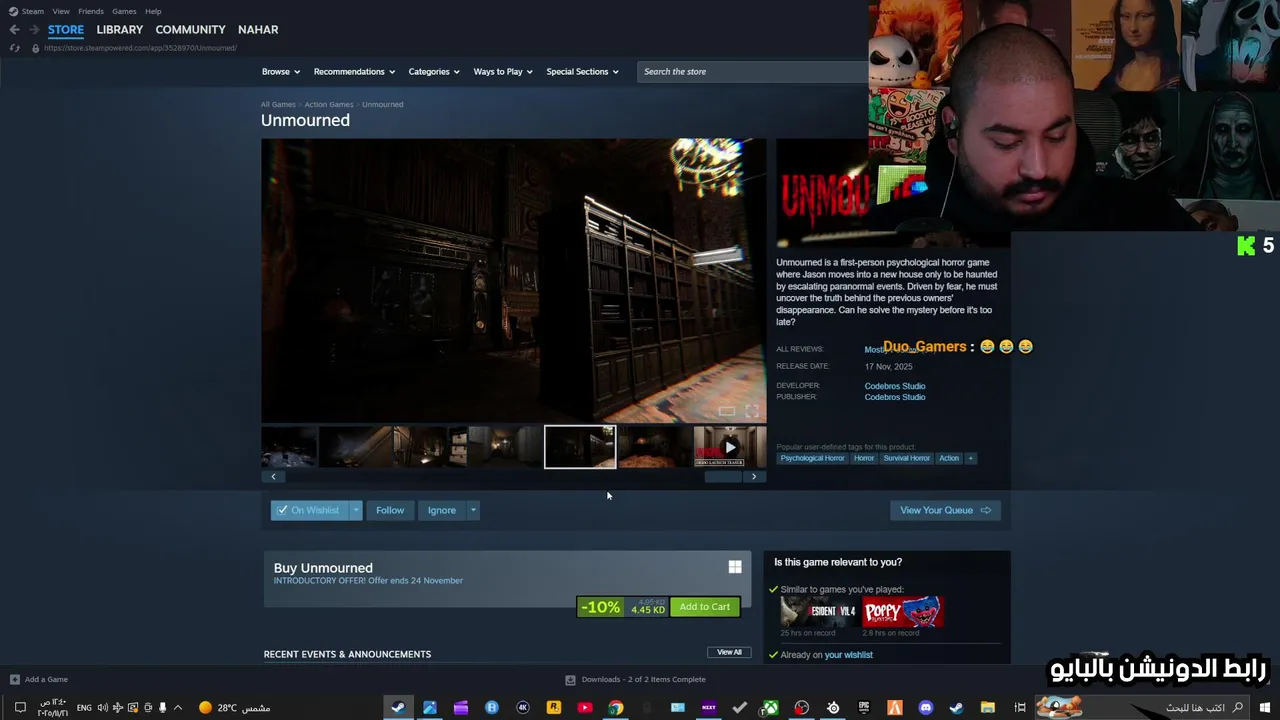Expand the Special Sections dropdown
This screenshot has width=1280, height=720.
[x=582, y=72]
